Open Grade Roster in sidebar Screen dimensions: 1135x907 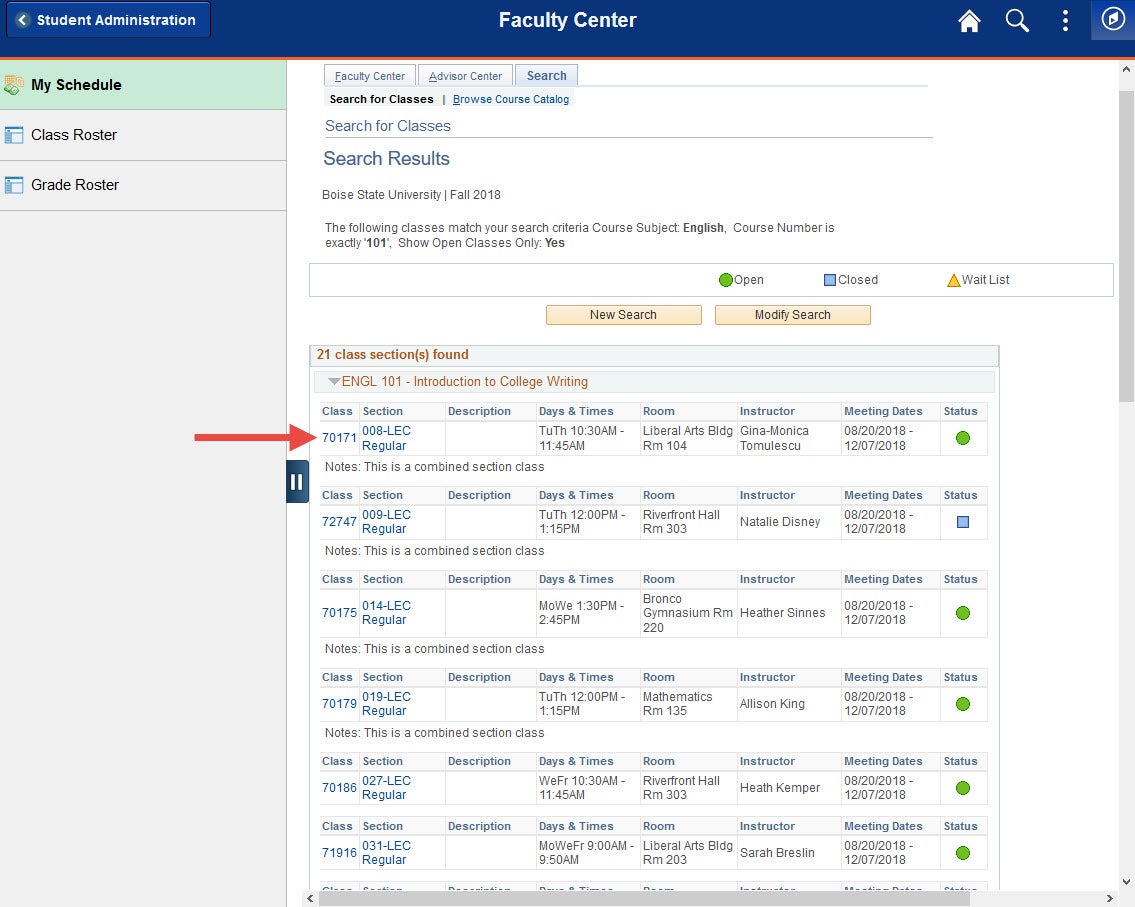143,185
